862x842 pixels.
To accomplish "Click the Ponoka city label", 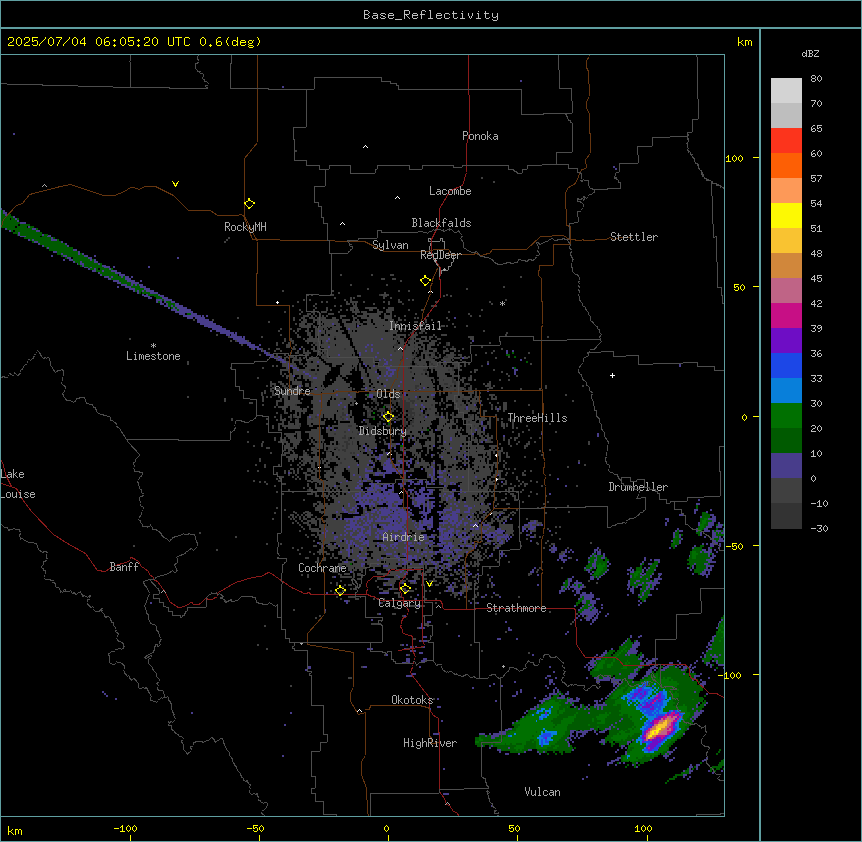I will point(480,136).
